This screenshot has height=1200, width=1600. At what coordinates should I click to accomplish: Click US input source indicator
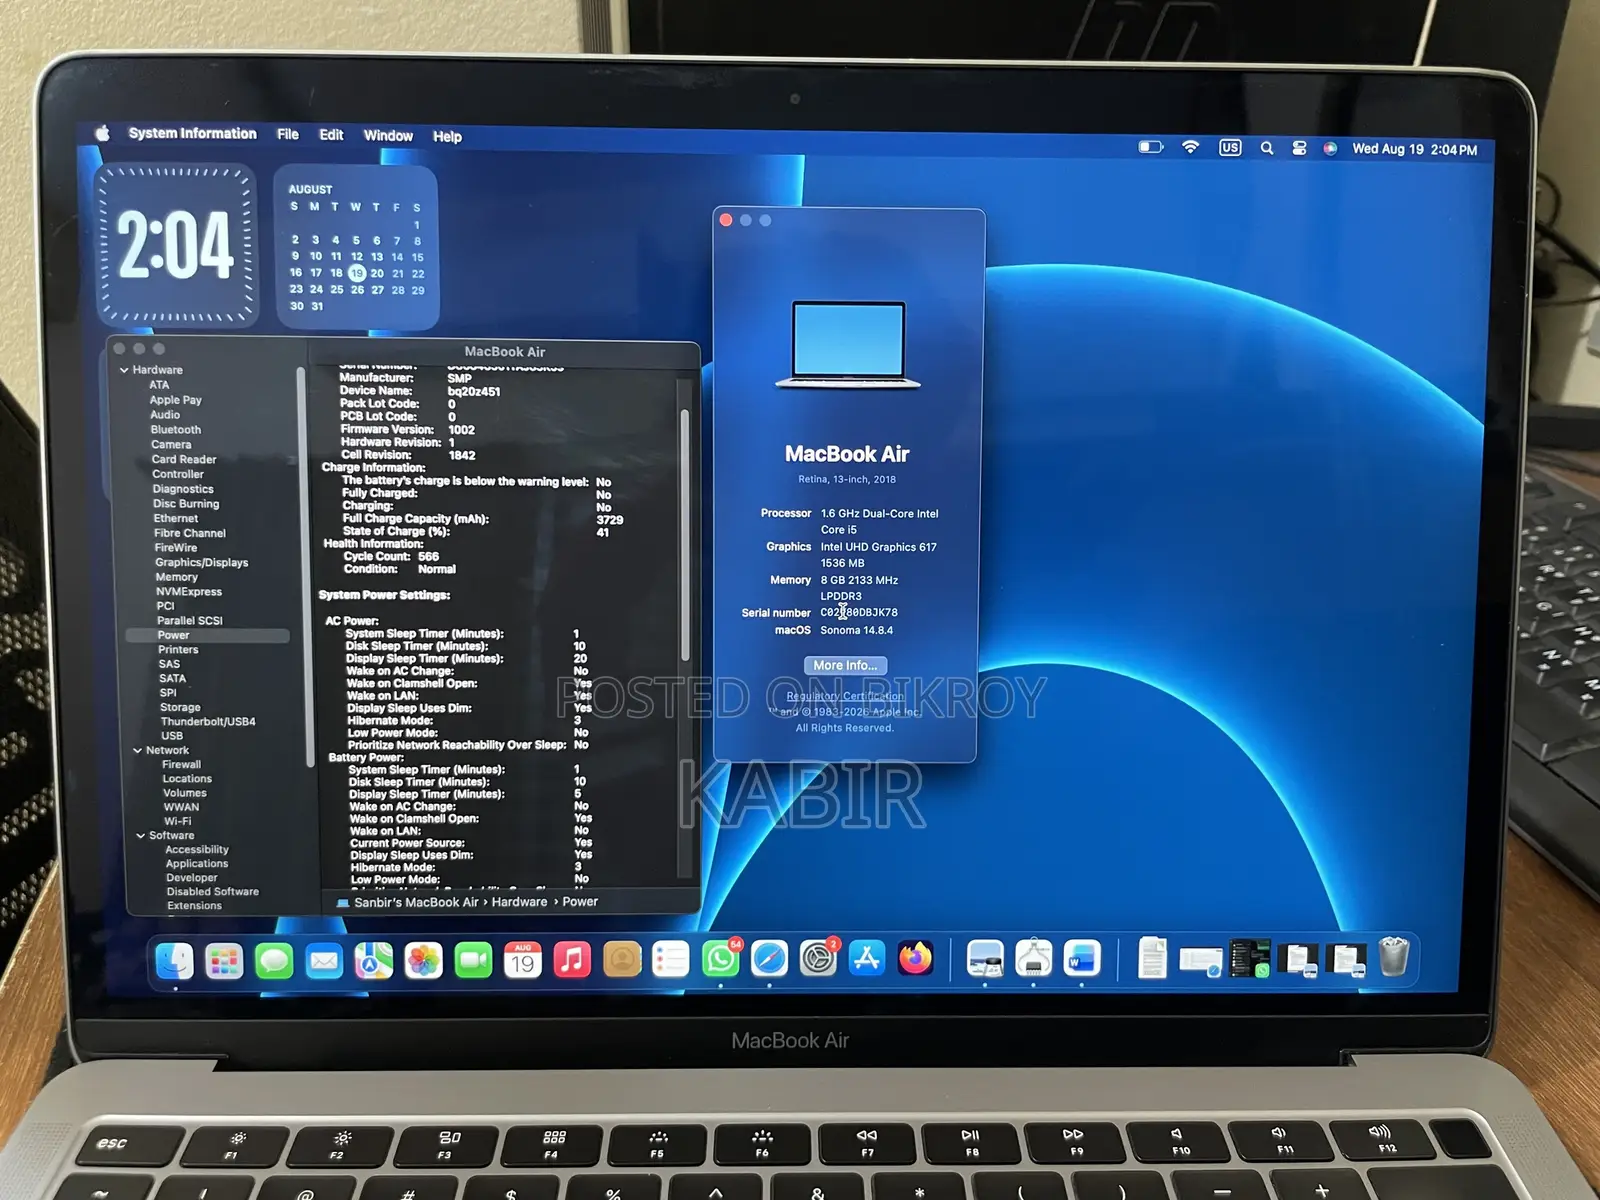tap(1230, 147)
